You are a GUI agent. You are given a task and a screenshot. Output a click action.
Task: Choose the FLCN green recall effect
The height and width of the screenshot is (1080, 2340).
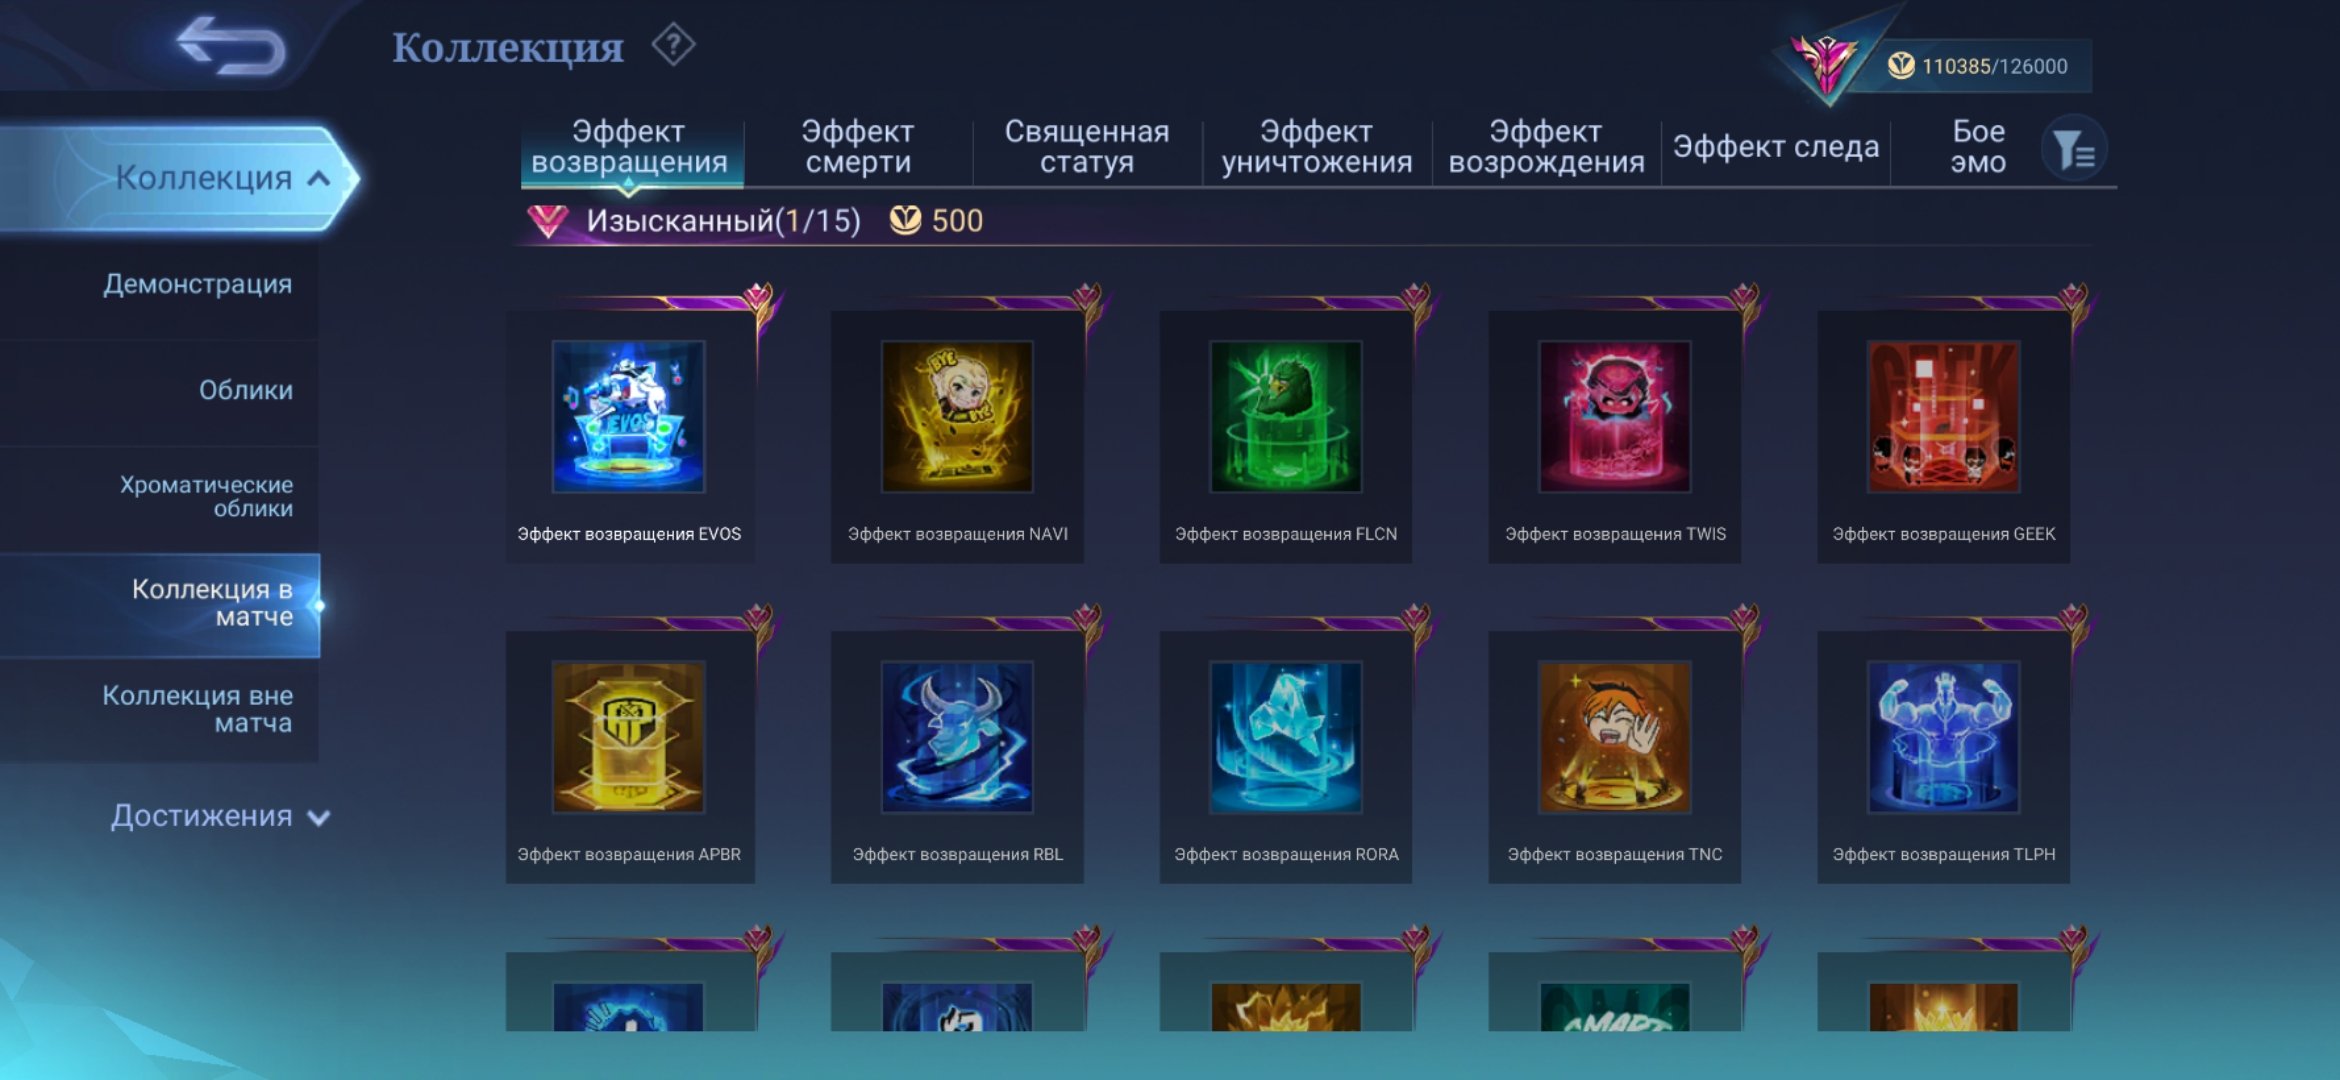[1286, 417]
